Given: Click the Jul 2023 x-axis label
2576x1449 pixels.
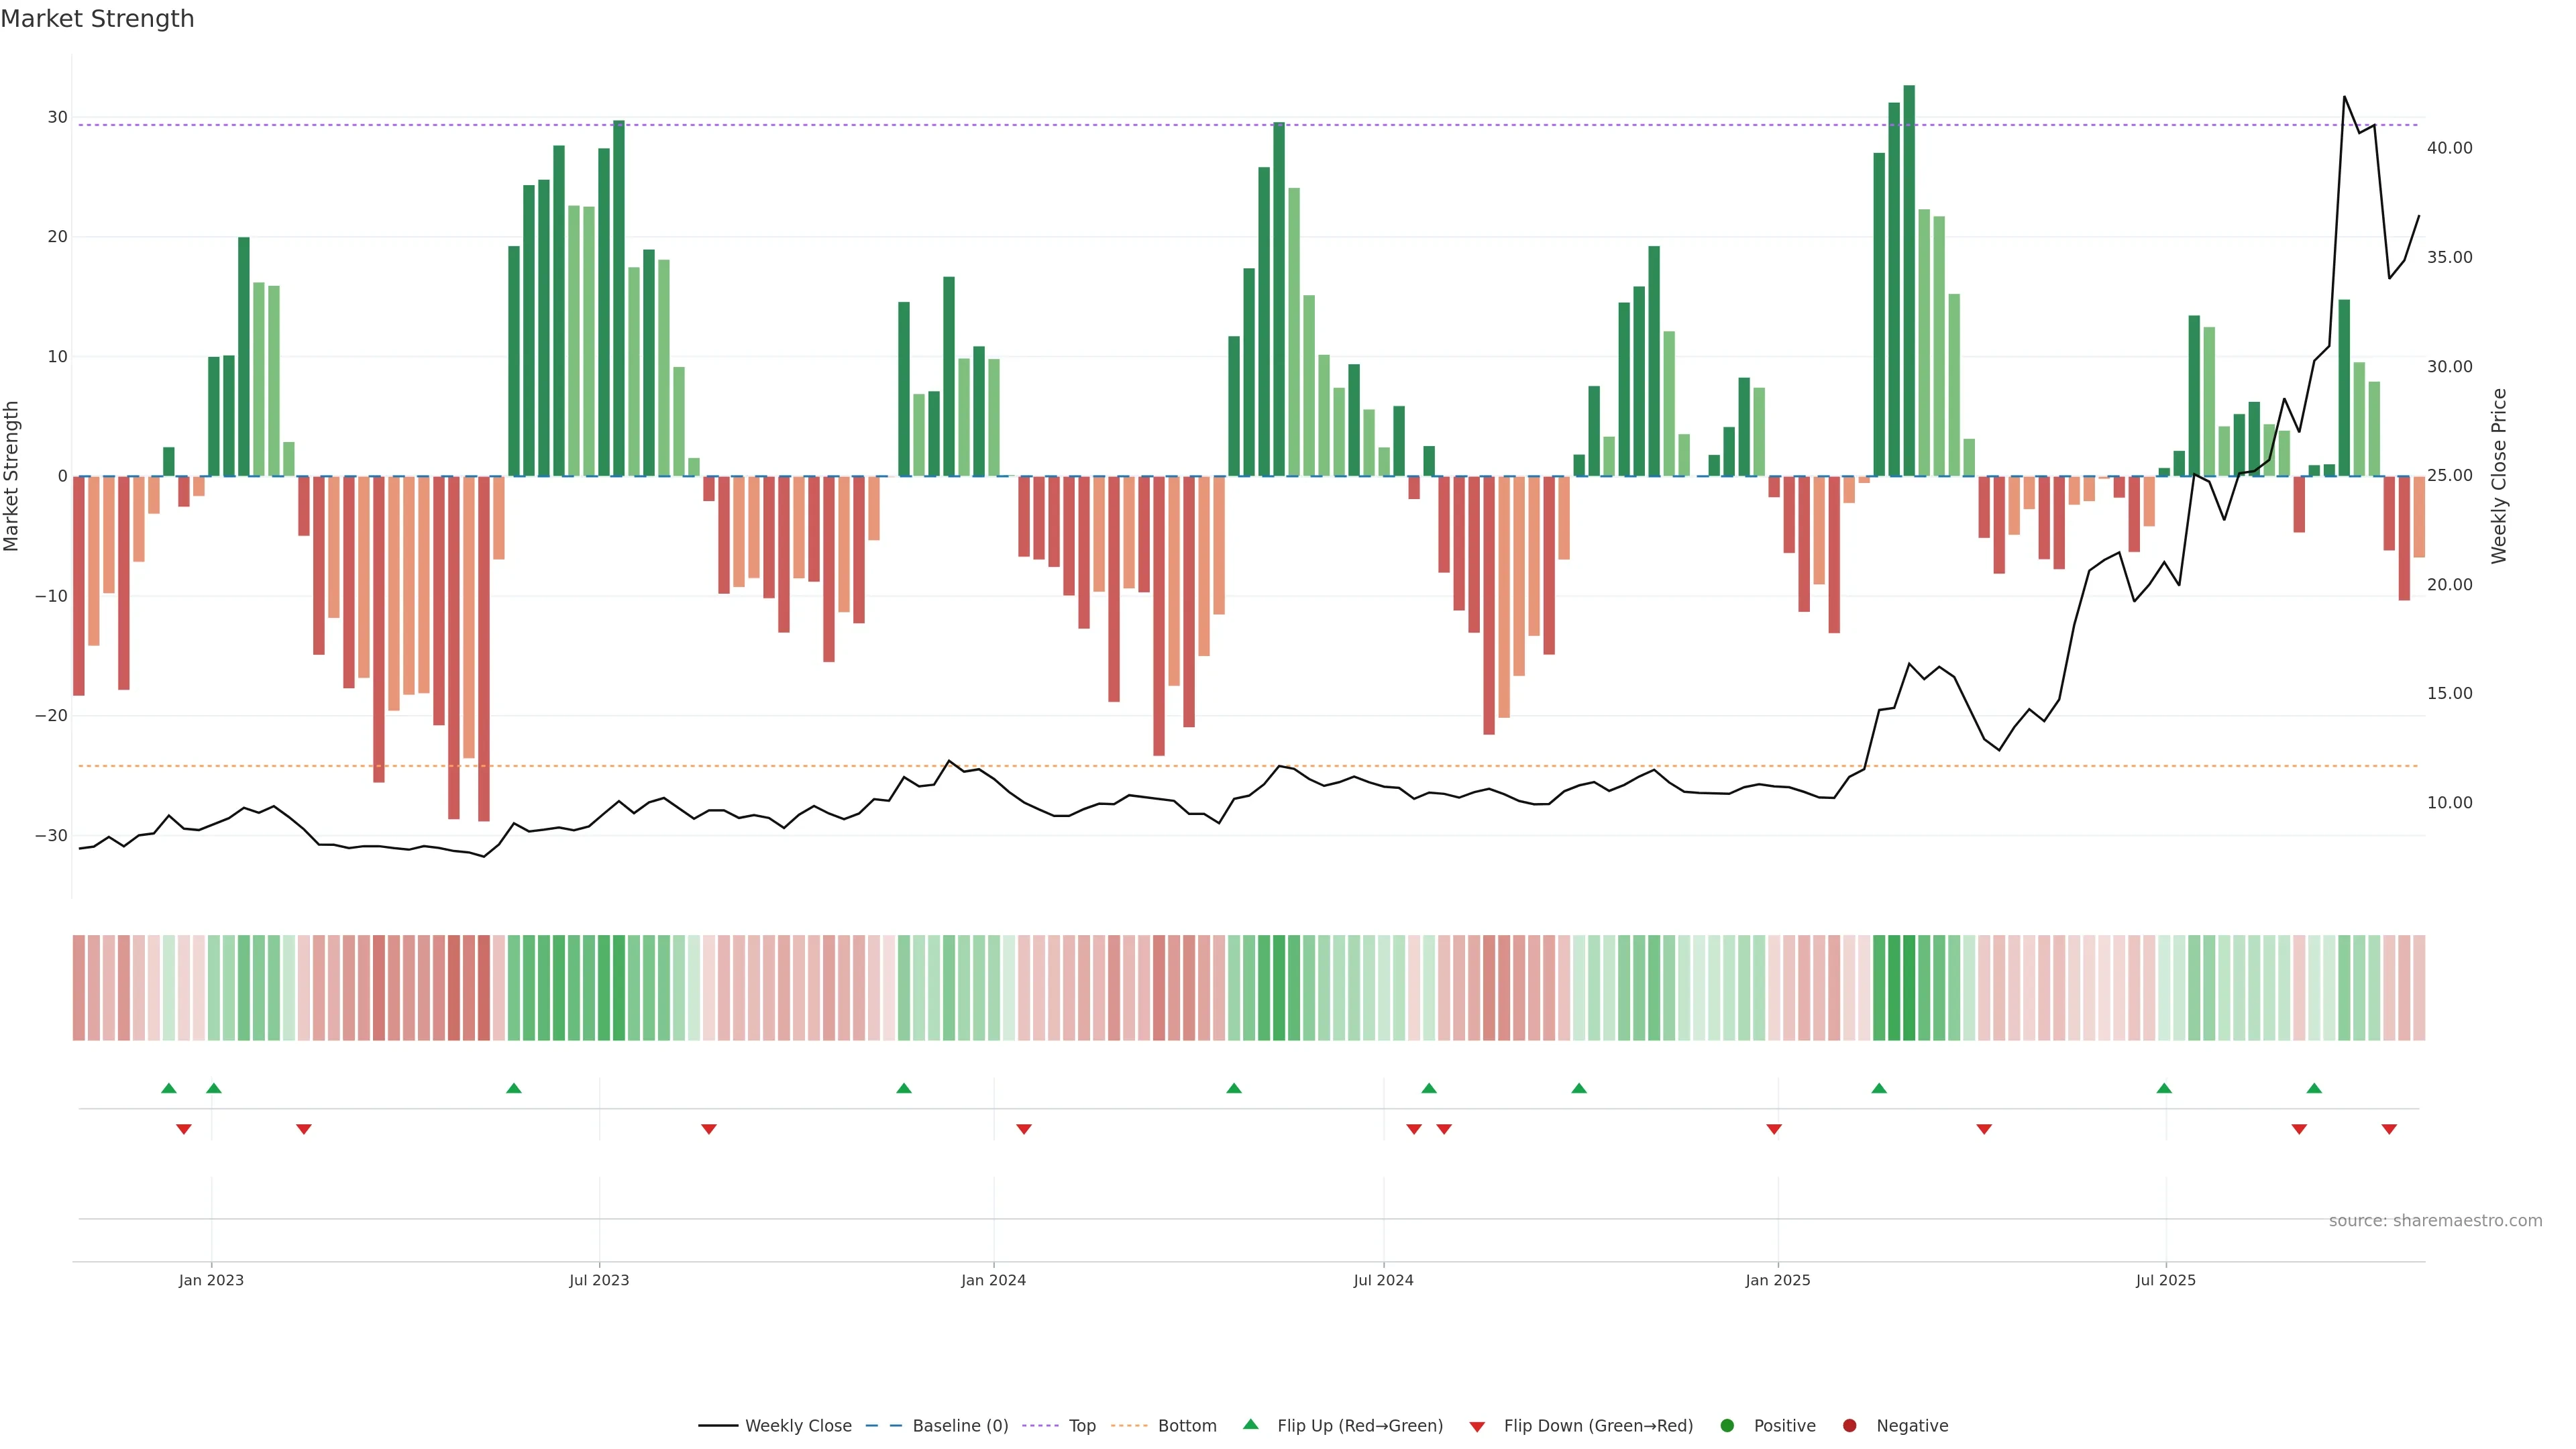Looking at the screenshot, I should coord(599,1280).
